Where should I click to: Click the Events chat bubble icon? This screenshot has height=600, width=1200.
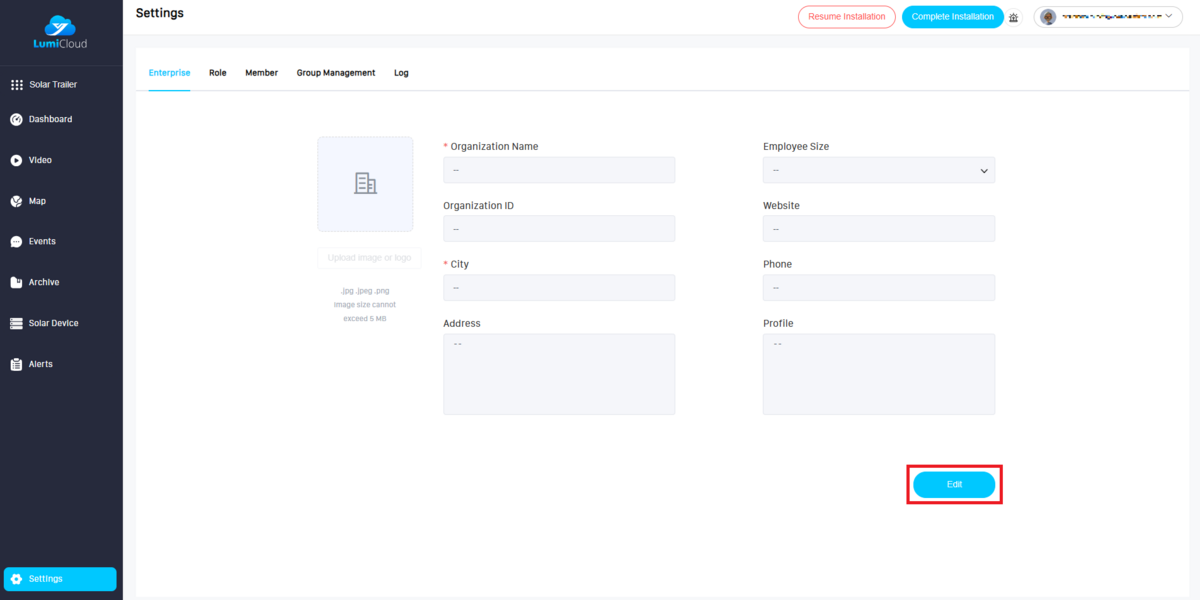pyautogui.click(x=16, y=242)
